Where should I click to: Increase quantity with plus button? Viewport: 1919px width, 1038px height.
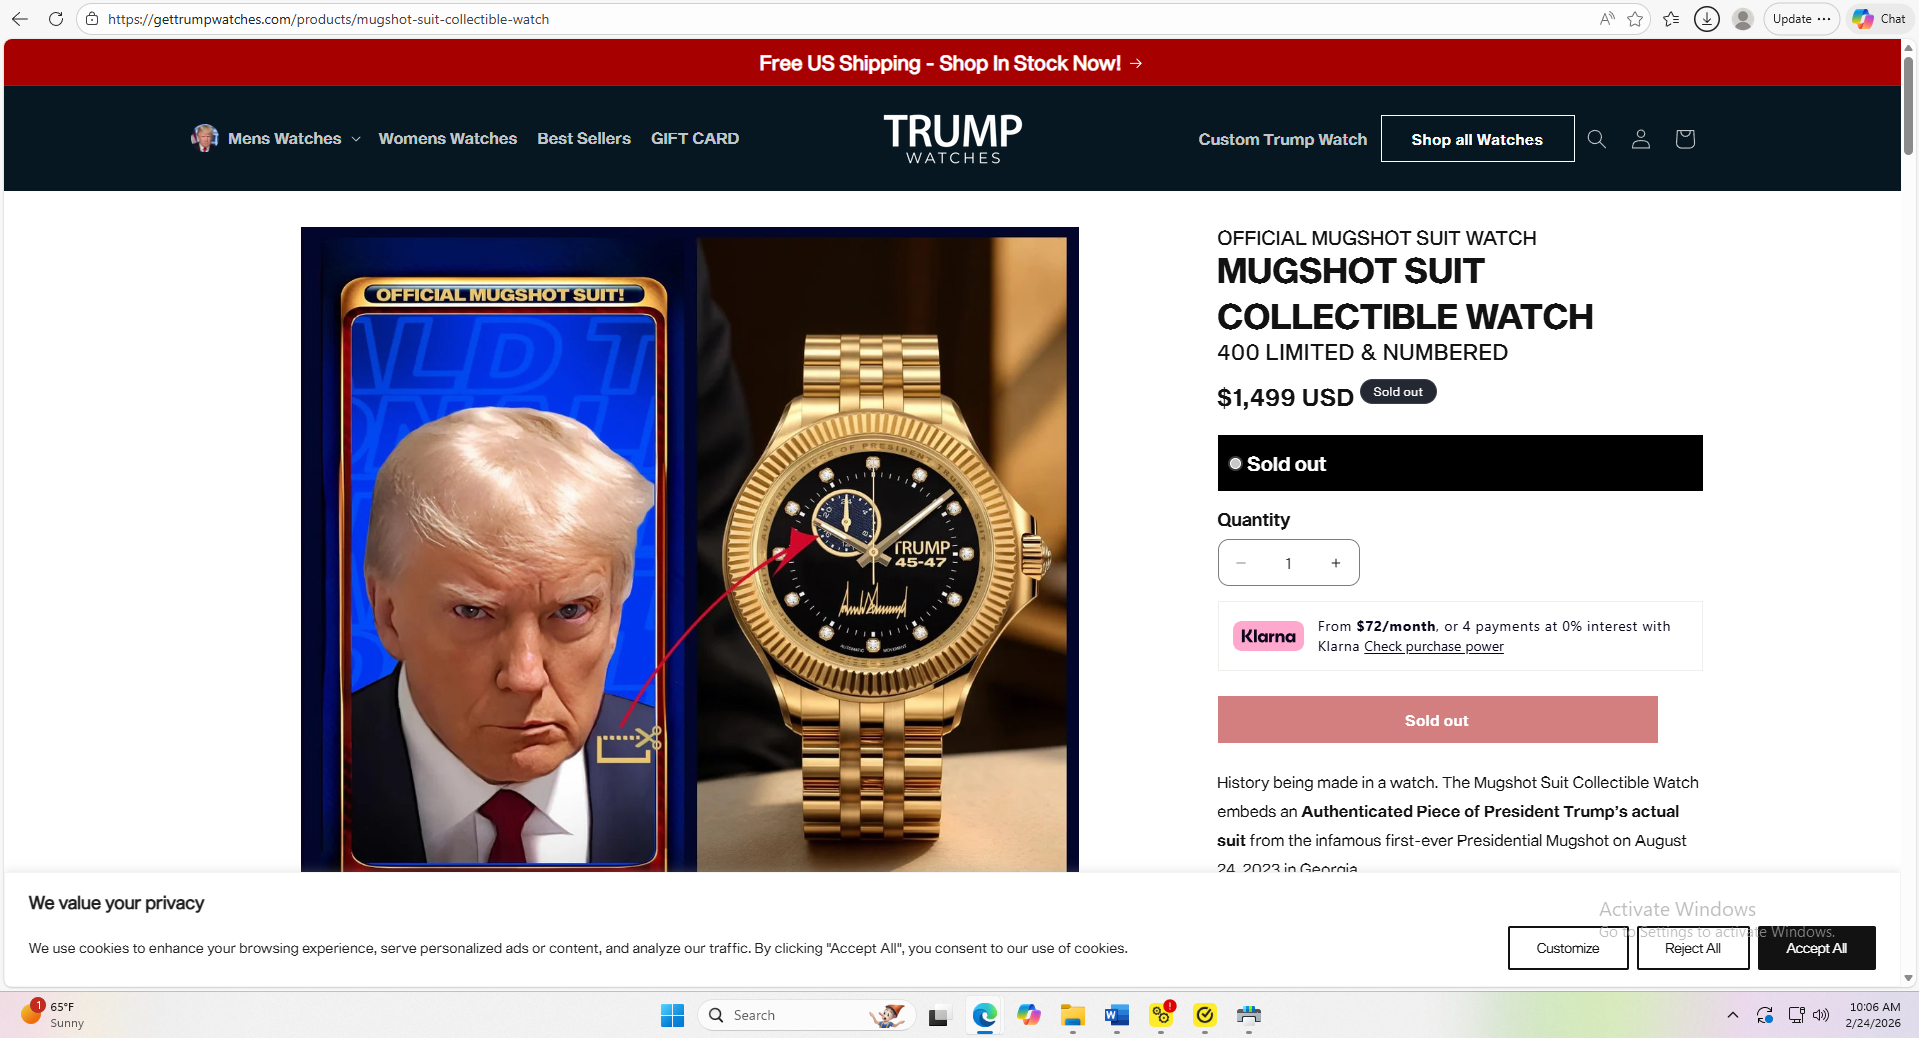(x=1335, y=563)
